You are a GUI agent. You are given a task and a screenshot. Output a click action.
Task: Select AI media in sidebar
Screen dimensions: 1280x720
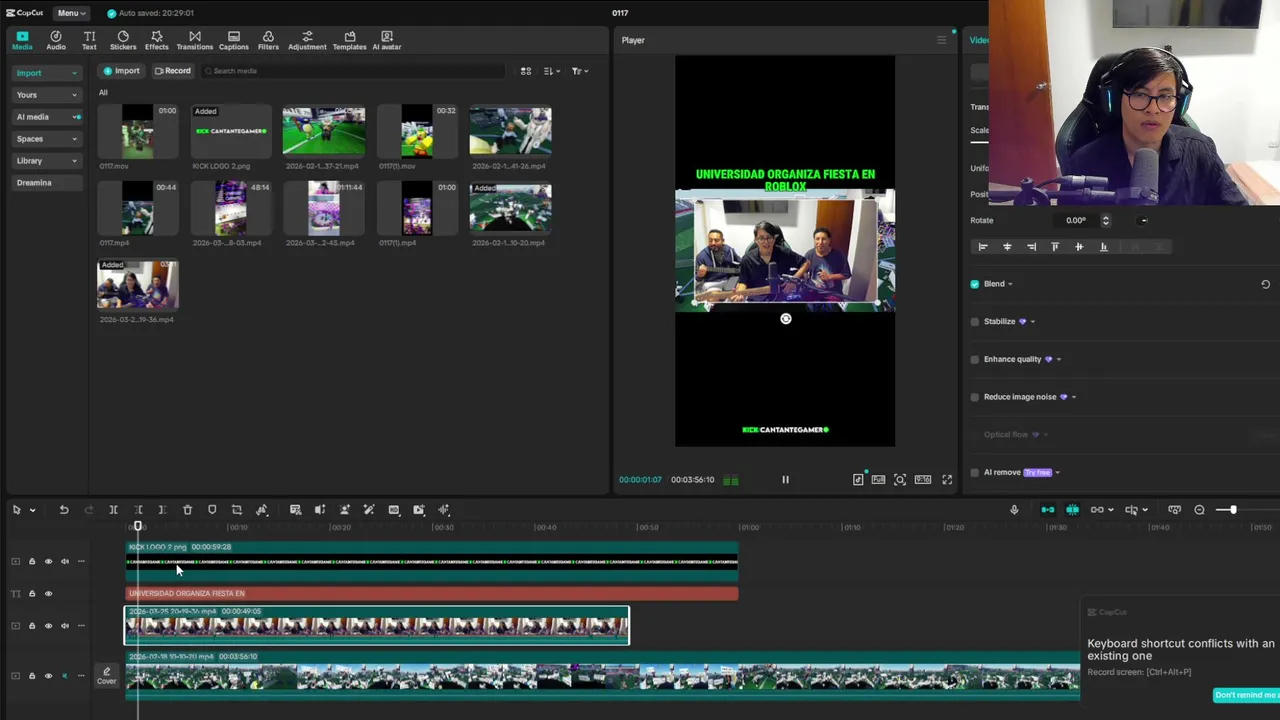coord(47,117)
